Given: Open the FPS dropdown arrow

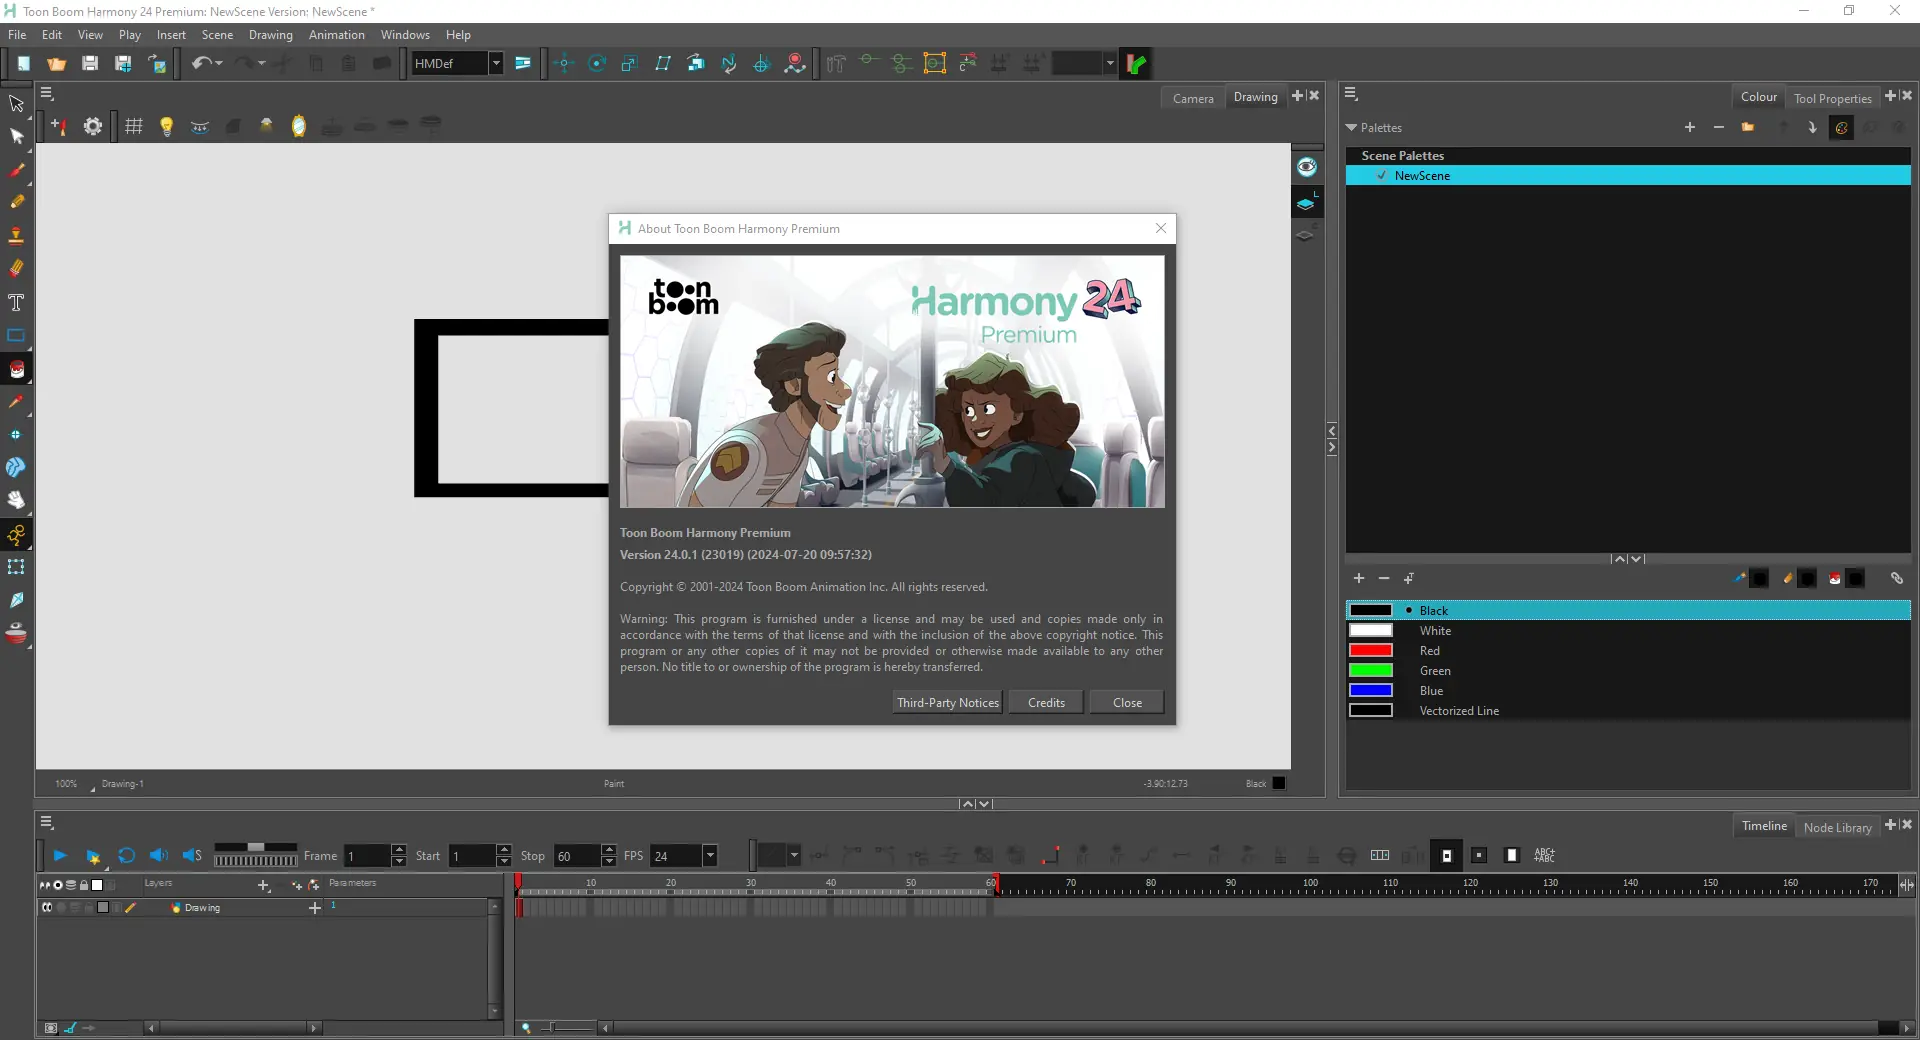Looking at the screenshot, I should point(710,856).
